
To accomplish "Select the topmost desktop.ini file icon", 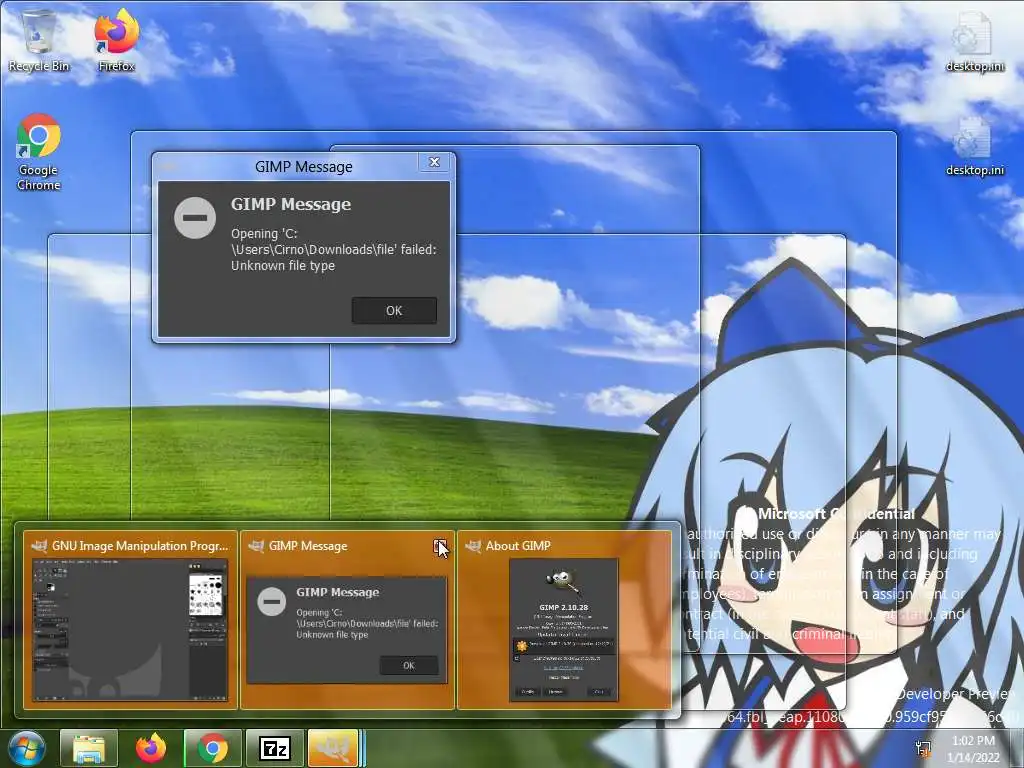I will (974, 40).
